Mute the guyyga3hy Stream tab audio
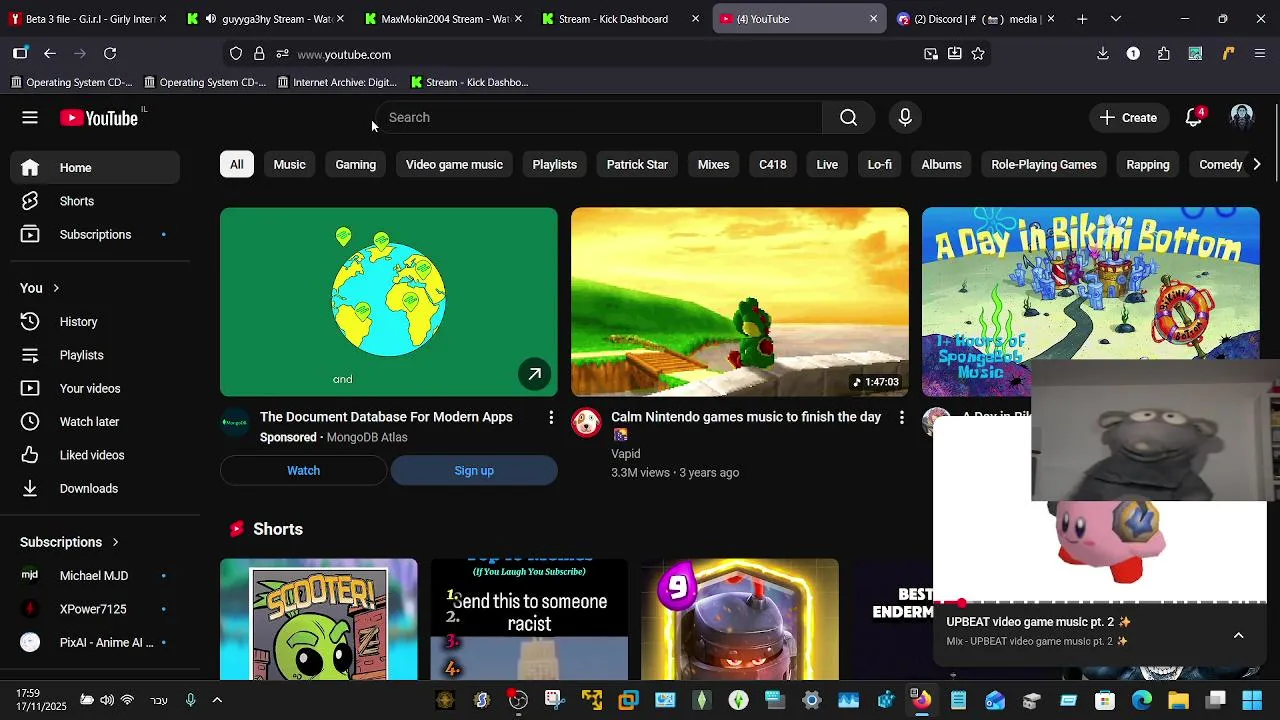The width and height of the screenshot is (1280, 720). (x=210, y=19)
